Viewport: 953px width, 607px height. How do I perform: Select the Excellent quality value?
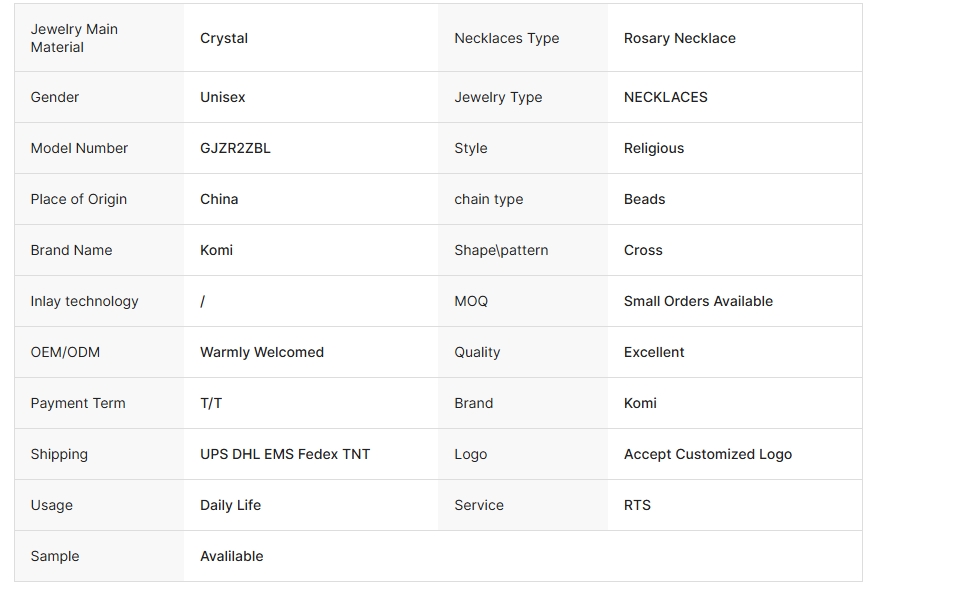654,352
